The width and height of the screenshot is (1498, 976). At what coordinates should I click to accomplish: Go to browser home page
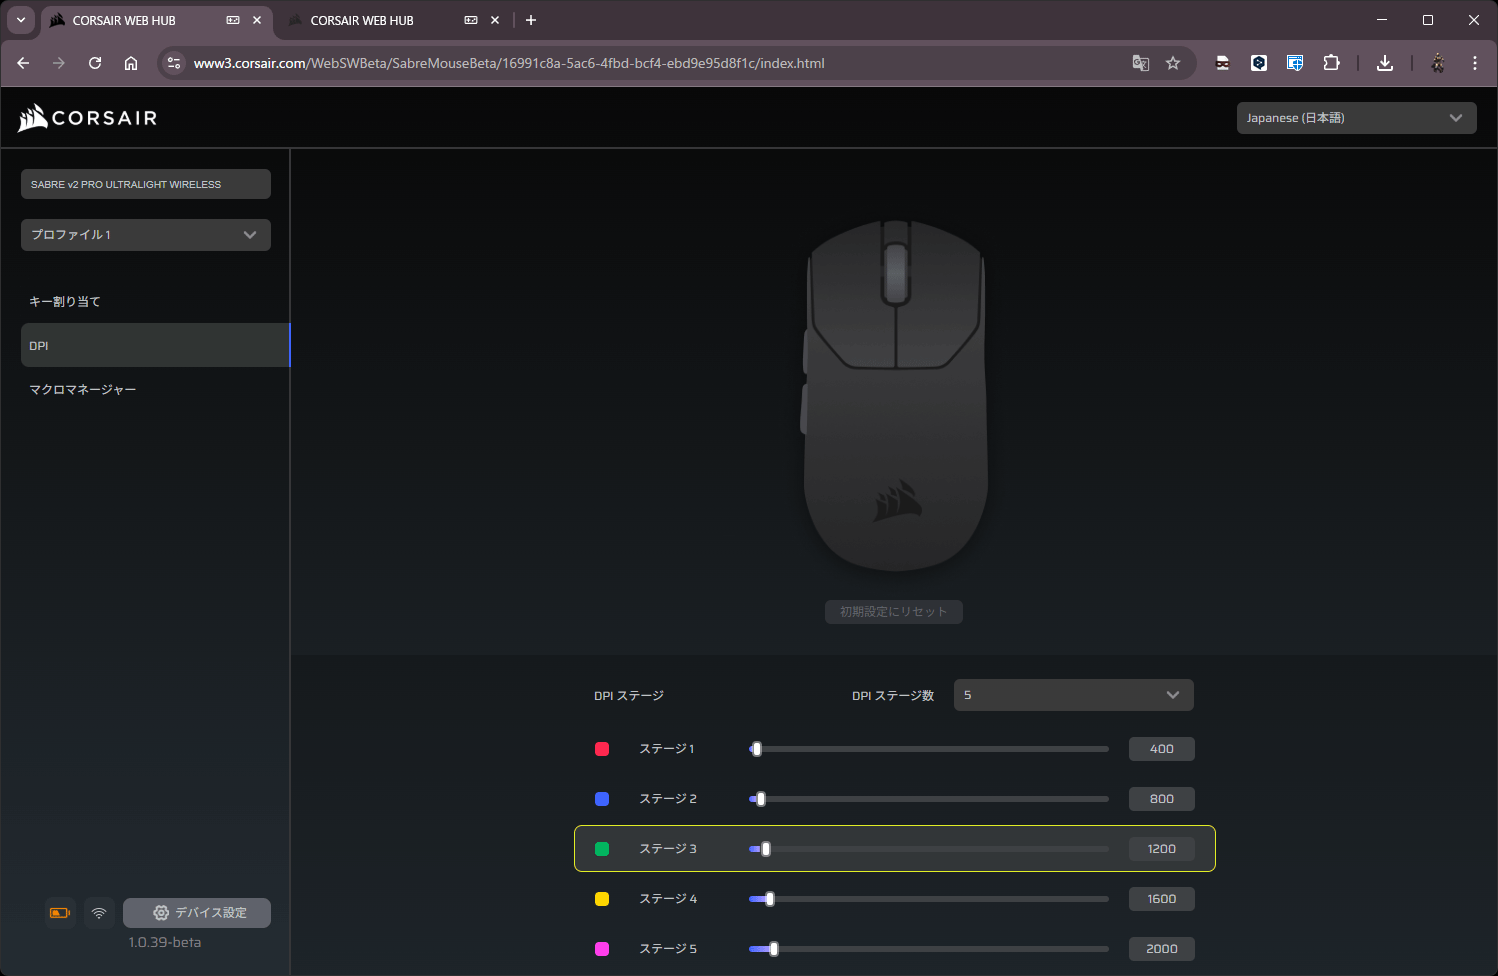coord(131,63)
